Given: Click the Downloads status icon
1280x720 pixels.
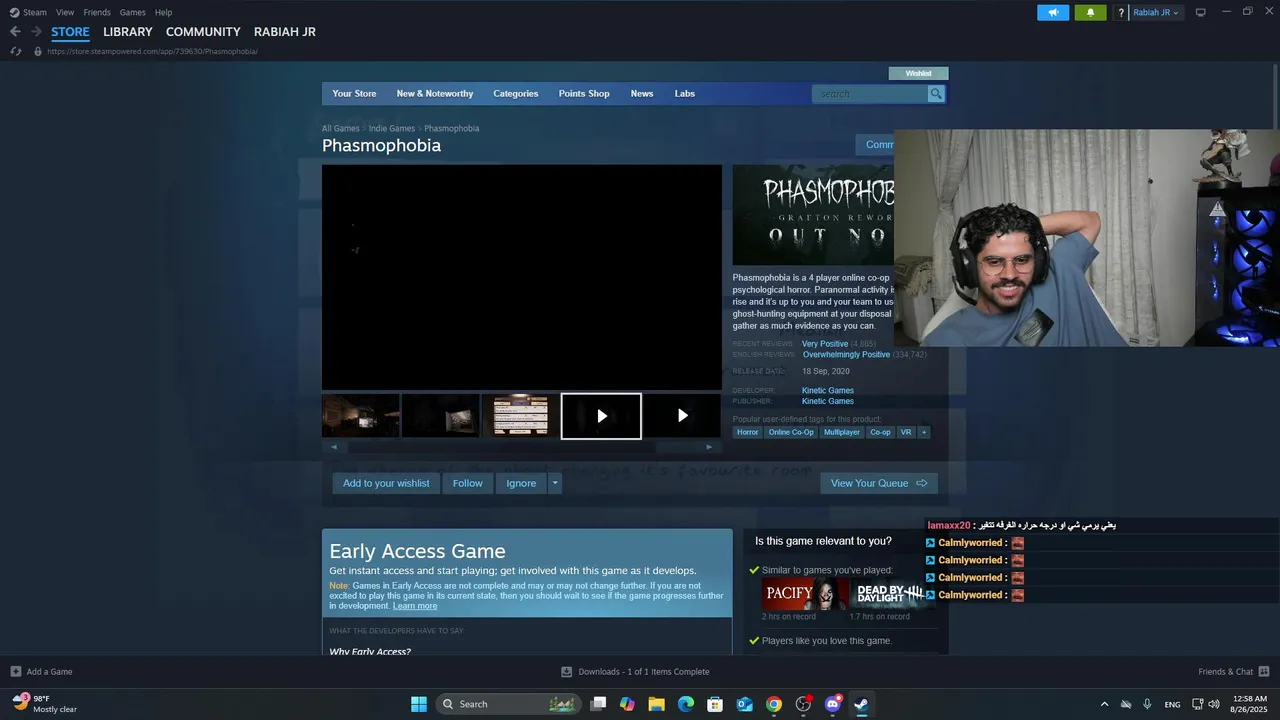Looking at the screenshot, I should tap(566, 672).
